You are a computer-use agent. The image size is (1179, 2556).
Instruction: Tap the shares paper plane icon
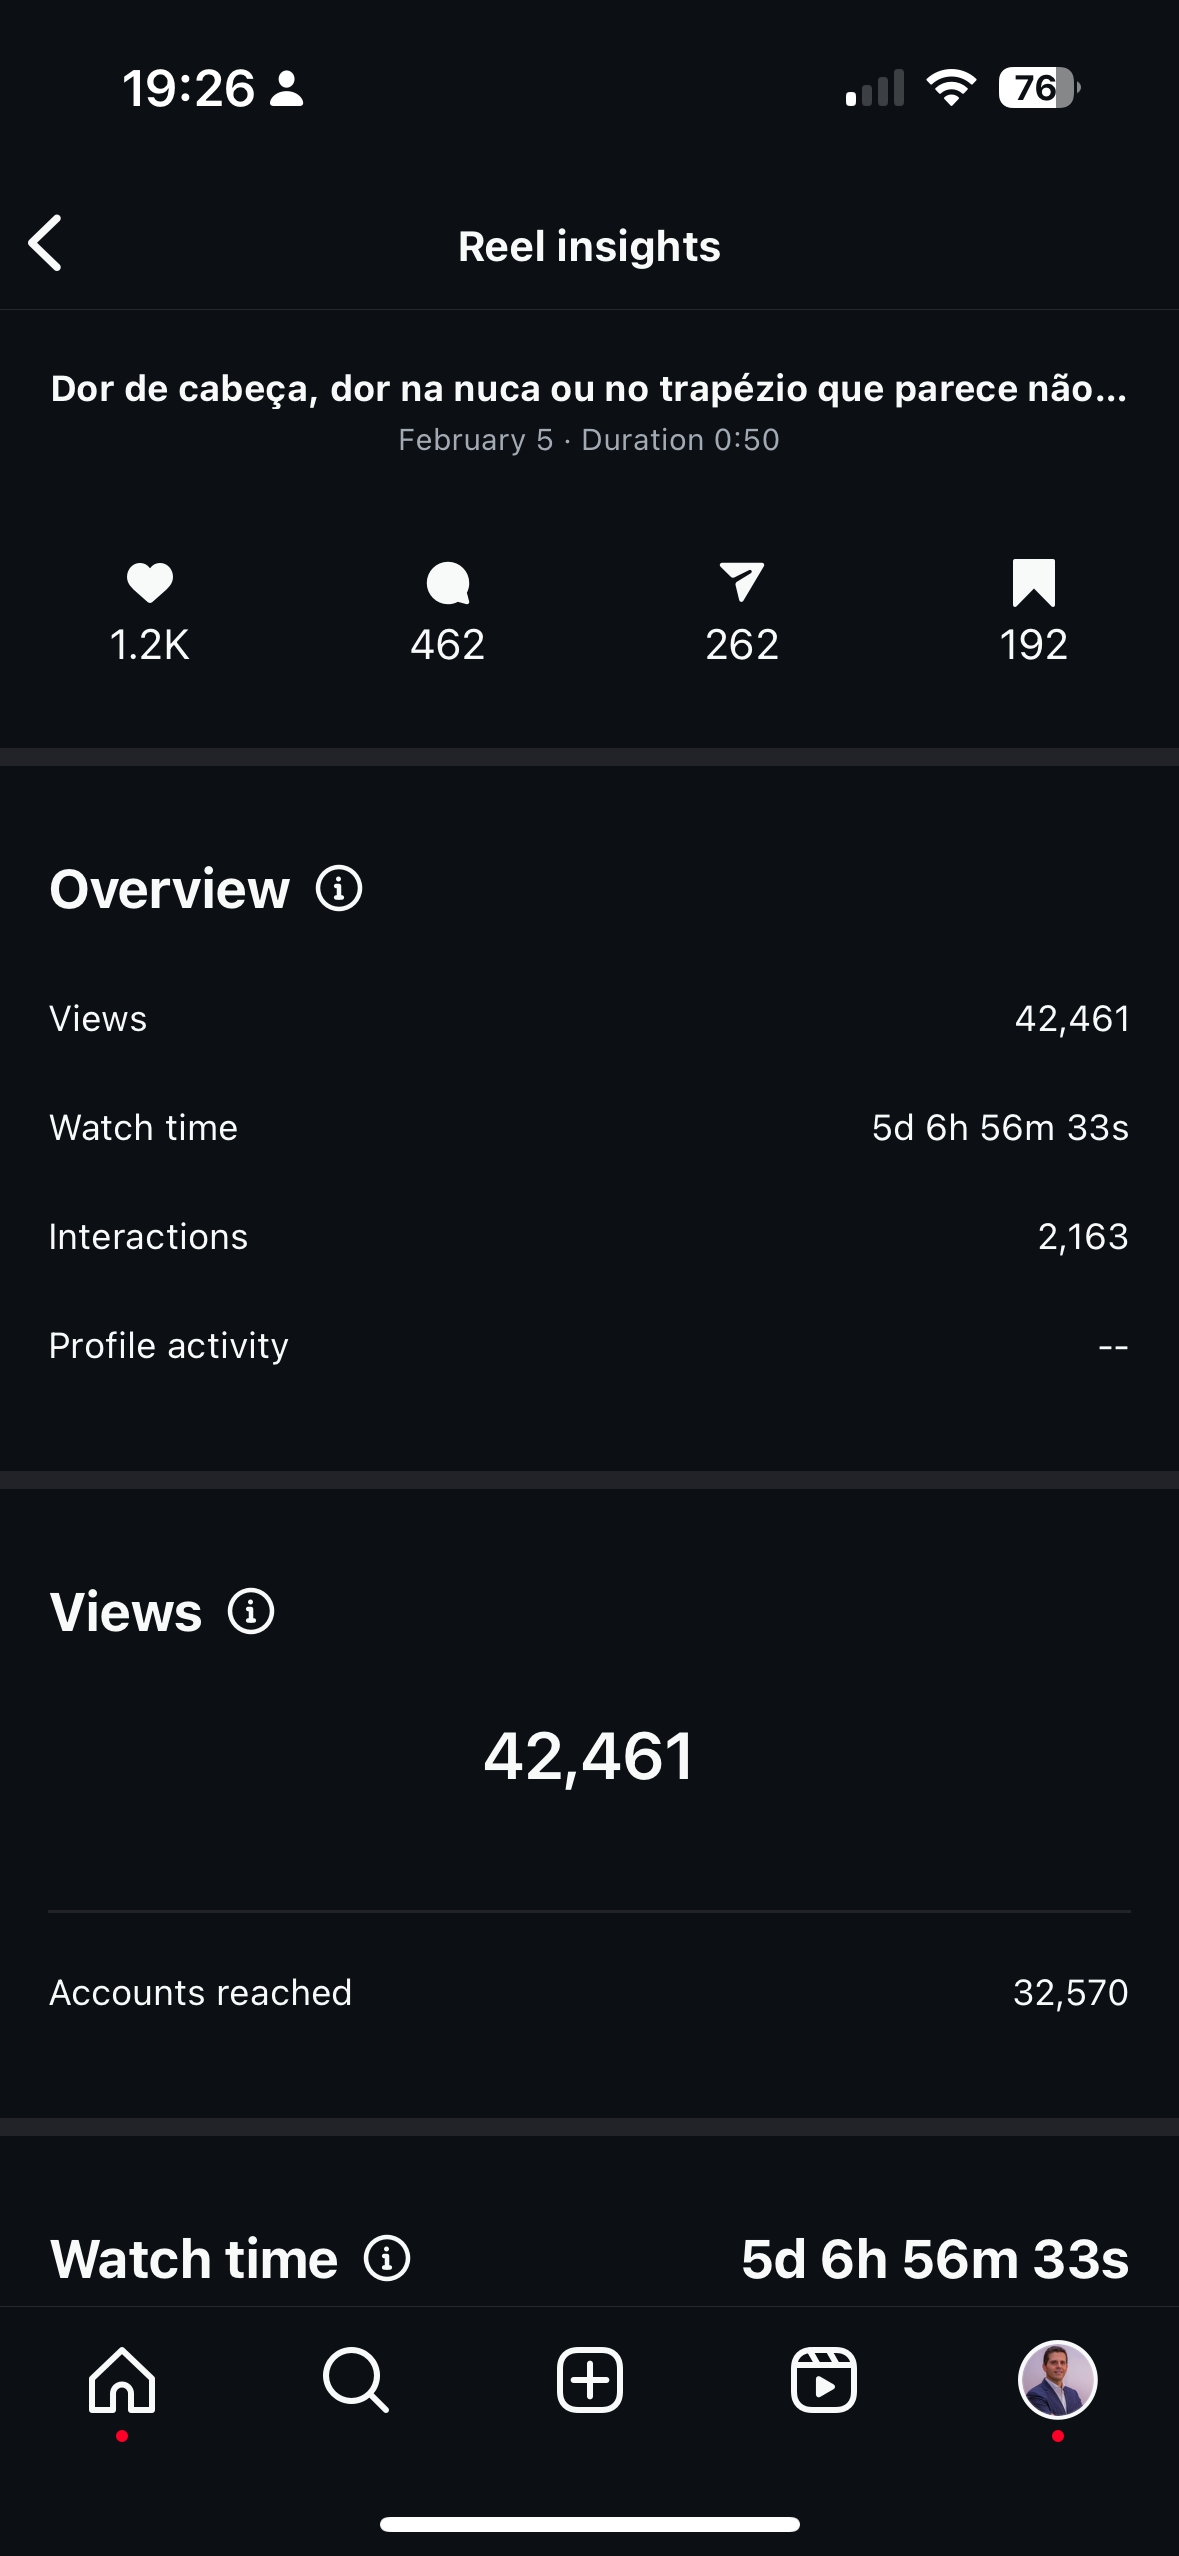742,582
